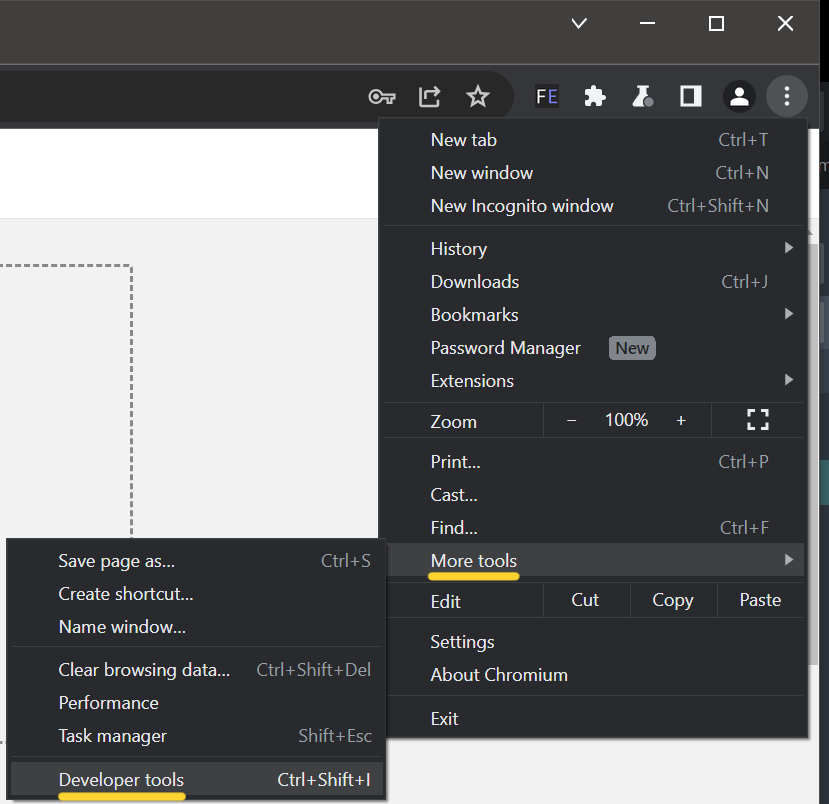Open Developer tools from the submenu

coord(120,780)
